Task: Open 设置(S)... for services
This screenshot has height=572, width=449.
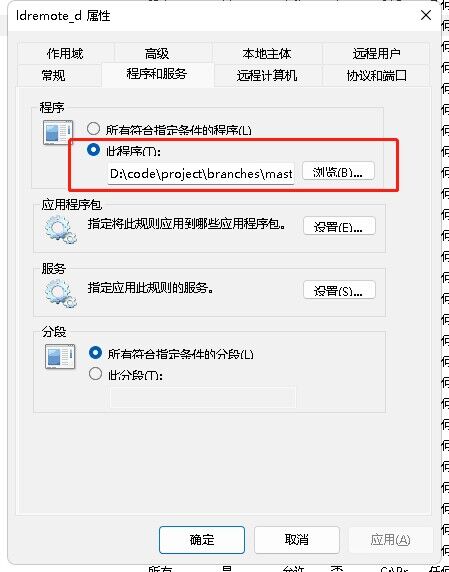Action: pos(339,290)
